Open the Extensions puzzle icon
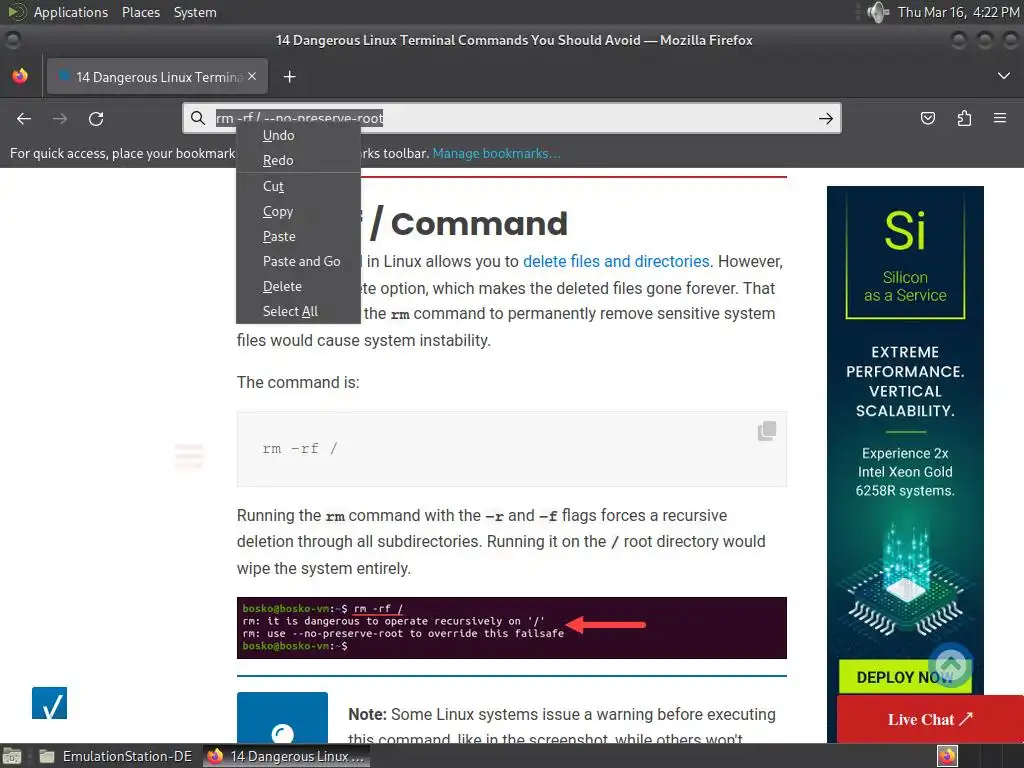The image size is (1024, 768). pyautogui.click(x=964, y=118)
